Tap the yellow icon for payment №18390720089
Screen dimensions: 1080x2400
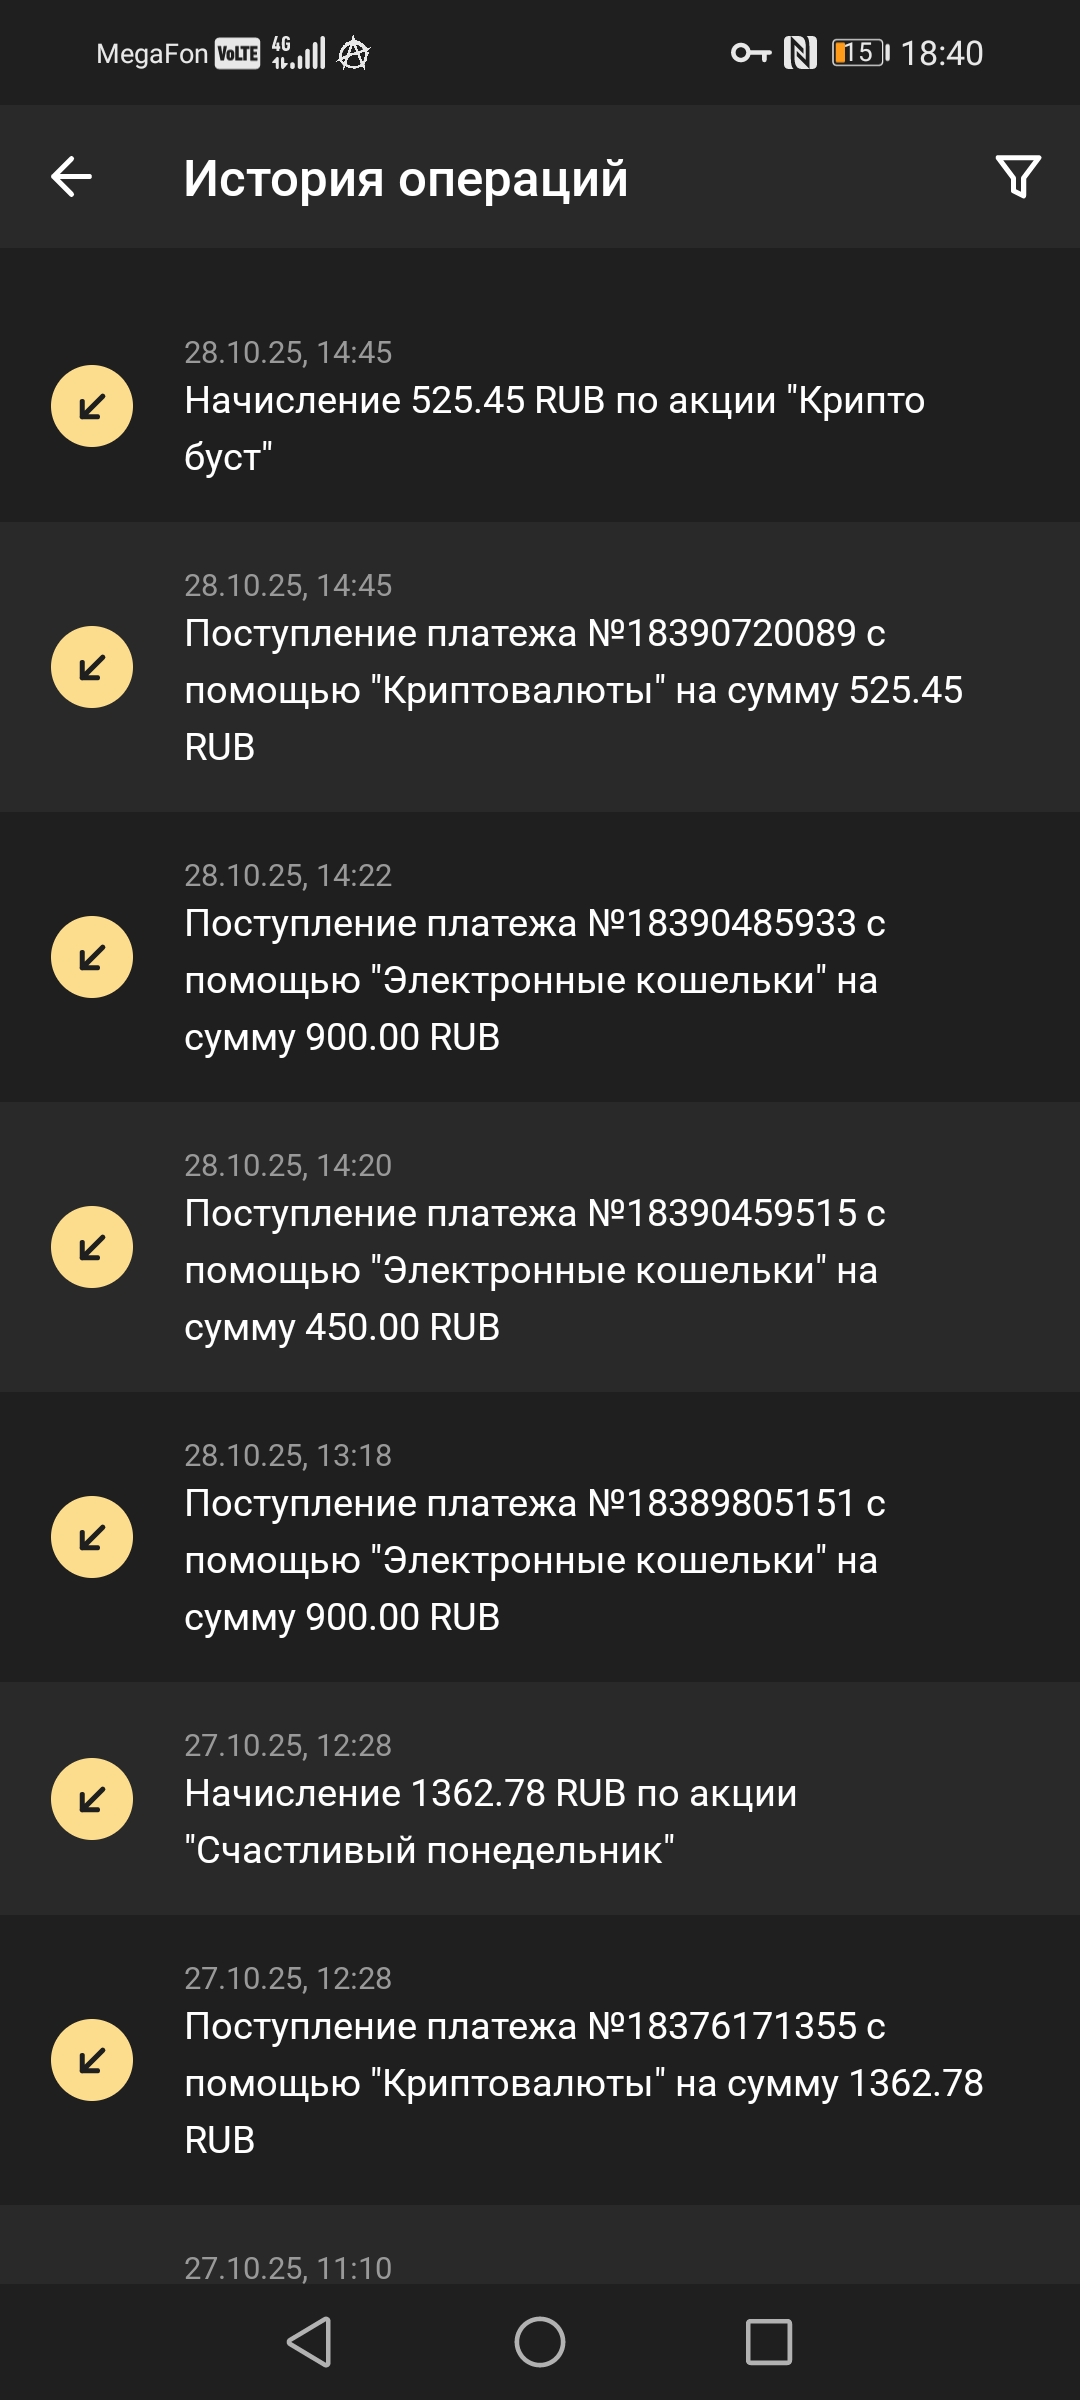pyautogui.click(x=92, y=667)
